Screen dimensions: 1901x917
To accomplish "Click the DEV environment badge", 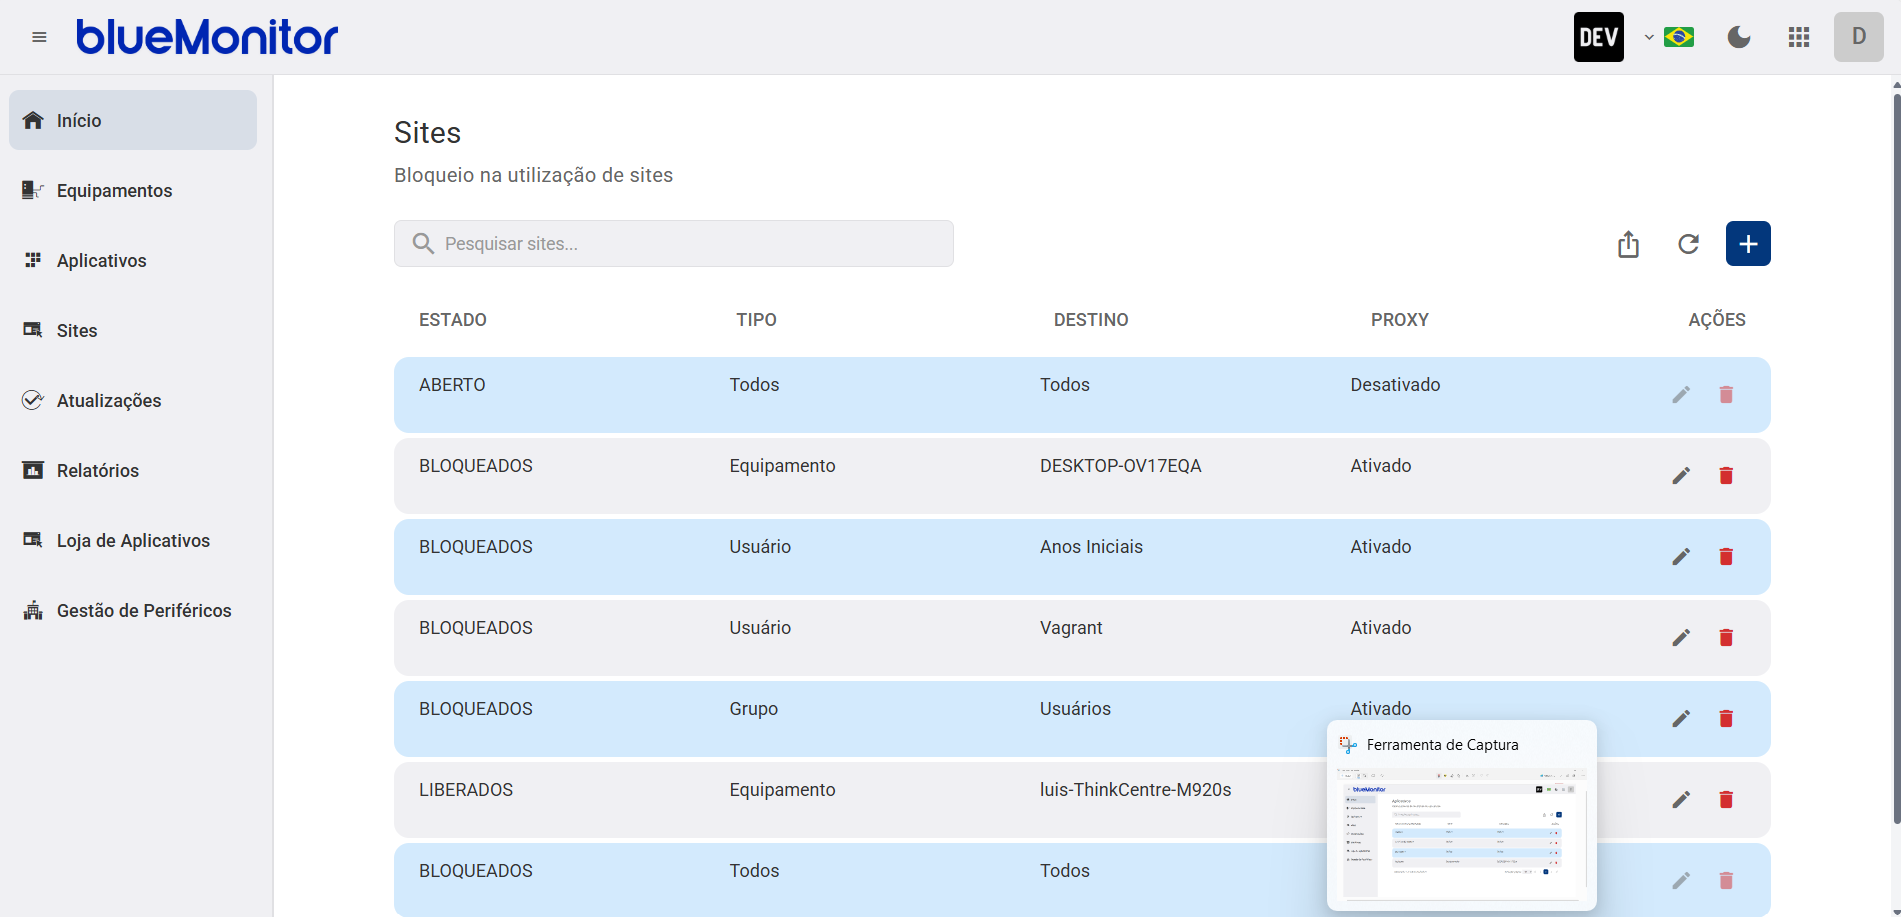I will [1598, 37].
